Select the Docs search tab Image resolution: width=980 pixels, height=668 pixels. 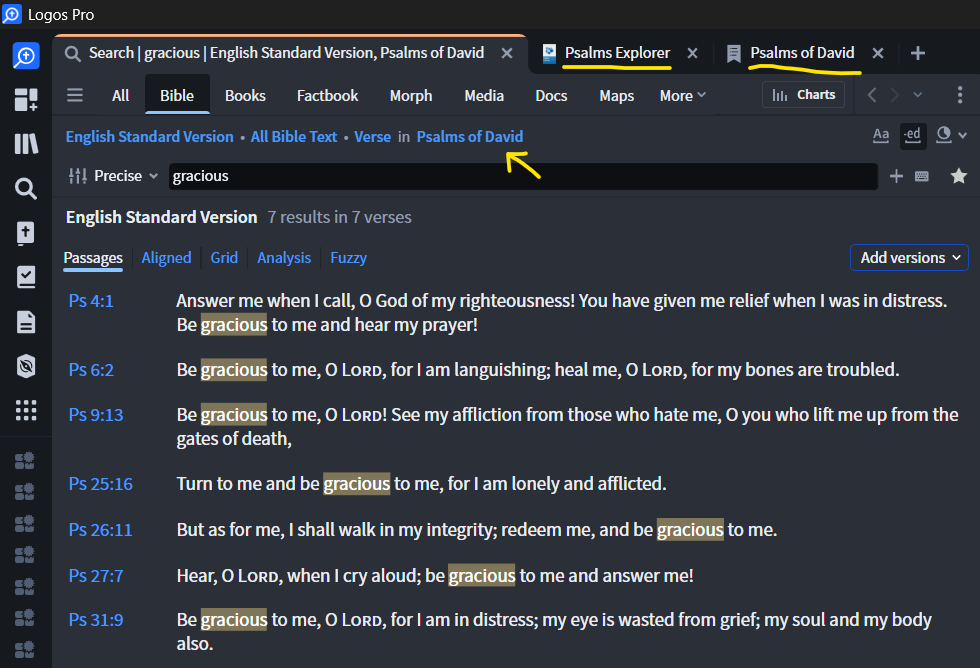pos(551,96)
